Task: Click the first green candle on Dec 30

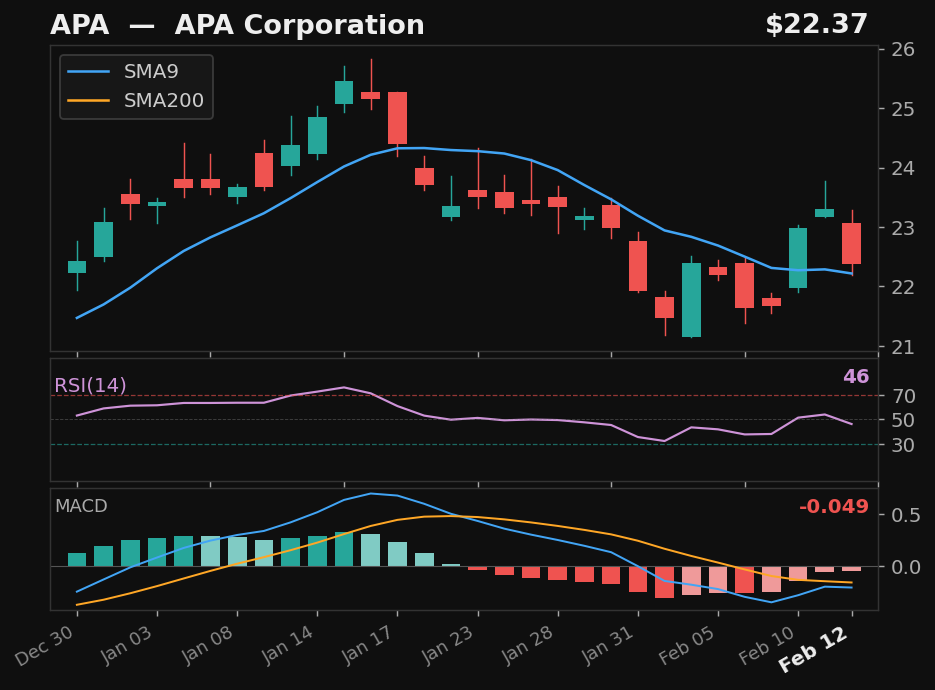Action: click(x=77, y=267)
